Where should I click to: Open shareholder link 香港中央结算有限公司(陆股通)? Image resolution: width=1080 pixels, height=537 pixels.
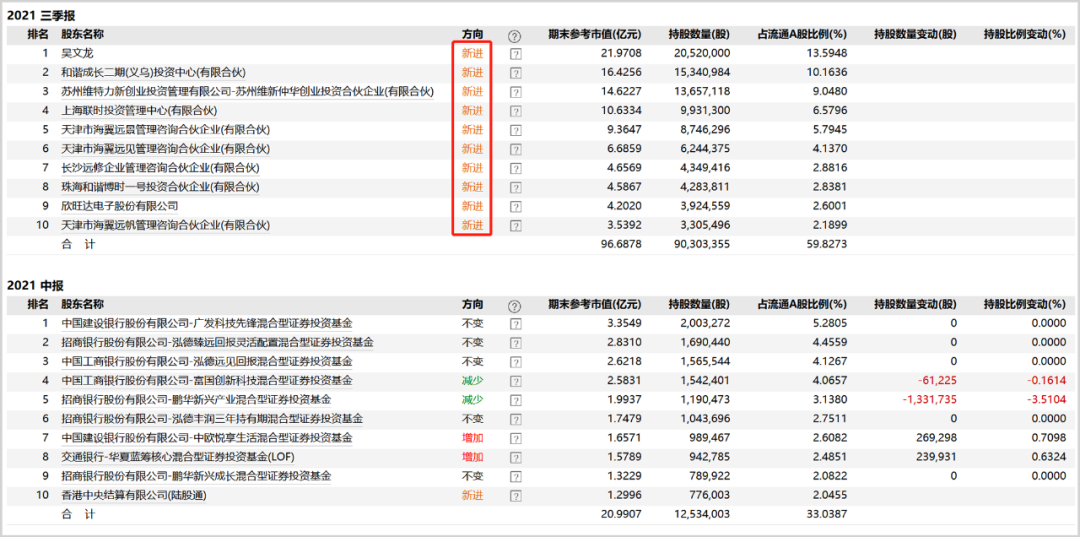tap(134, 495)
